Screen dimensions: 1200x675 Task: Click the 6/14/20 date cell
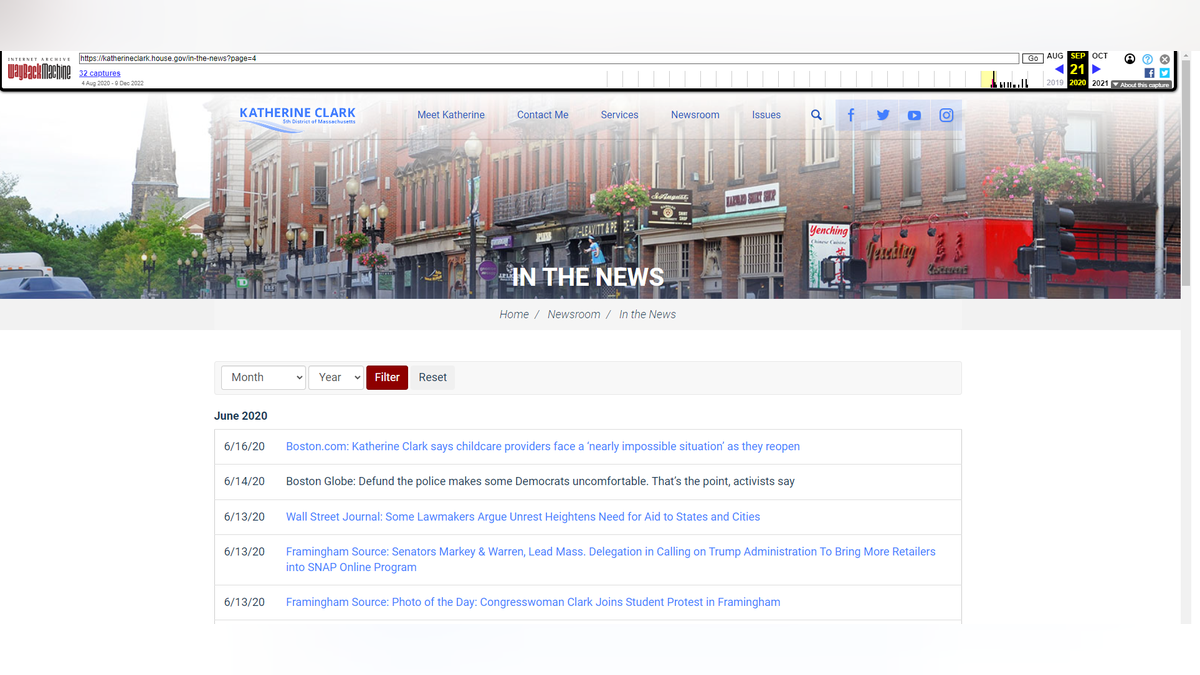tap(245, 482)
